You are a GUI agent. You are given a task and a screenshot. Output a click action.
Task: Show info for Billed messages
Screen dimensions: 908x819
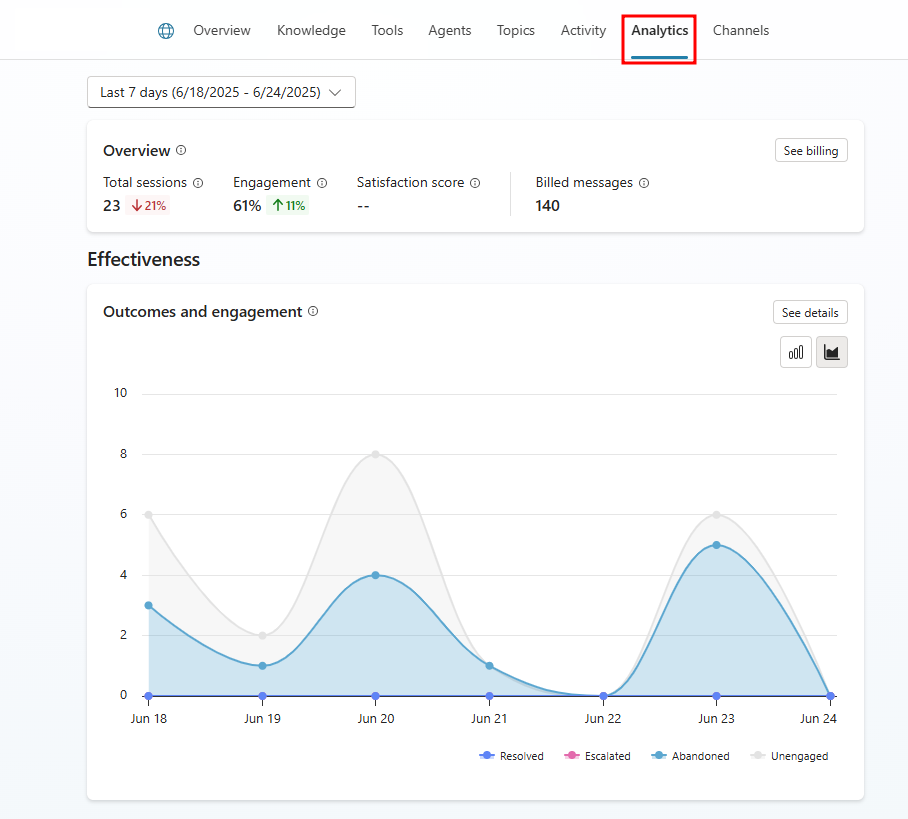[x=644, y=183]
